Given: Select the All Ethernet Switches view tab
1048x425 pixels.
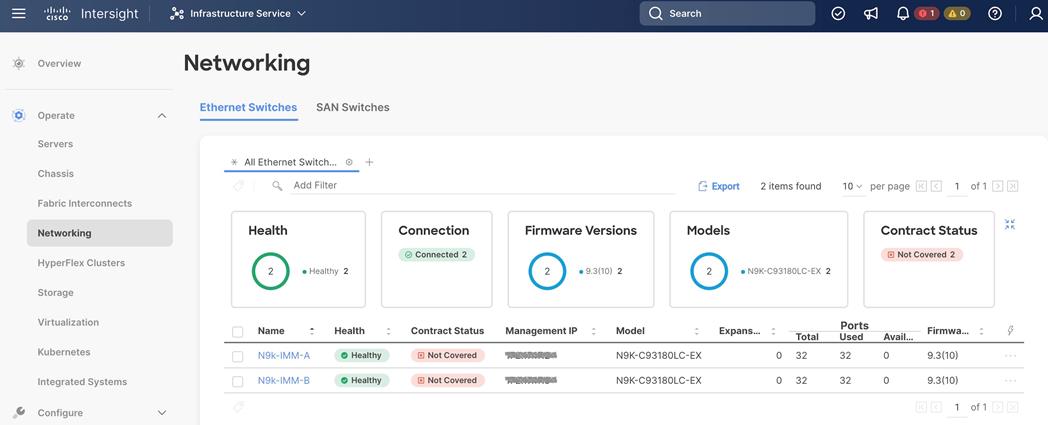Looking at the screenshot, I should tap(290, 162).
